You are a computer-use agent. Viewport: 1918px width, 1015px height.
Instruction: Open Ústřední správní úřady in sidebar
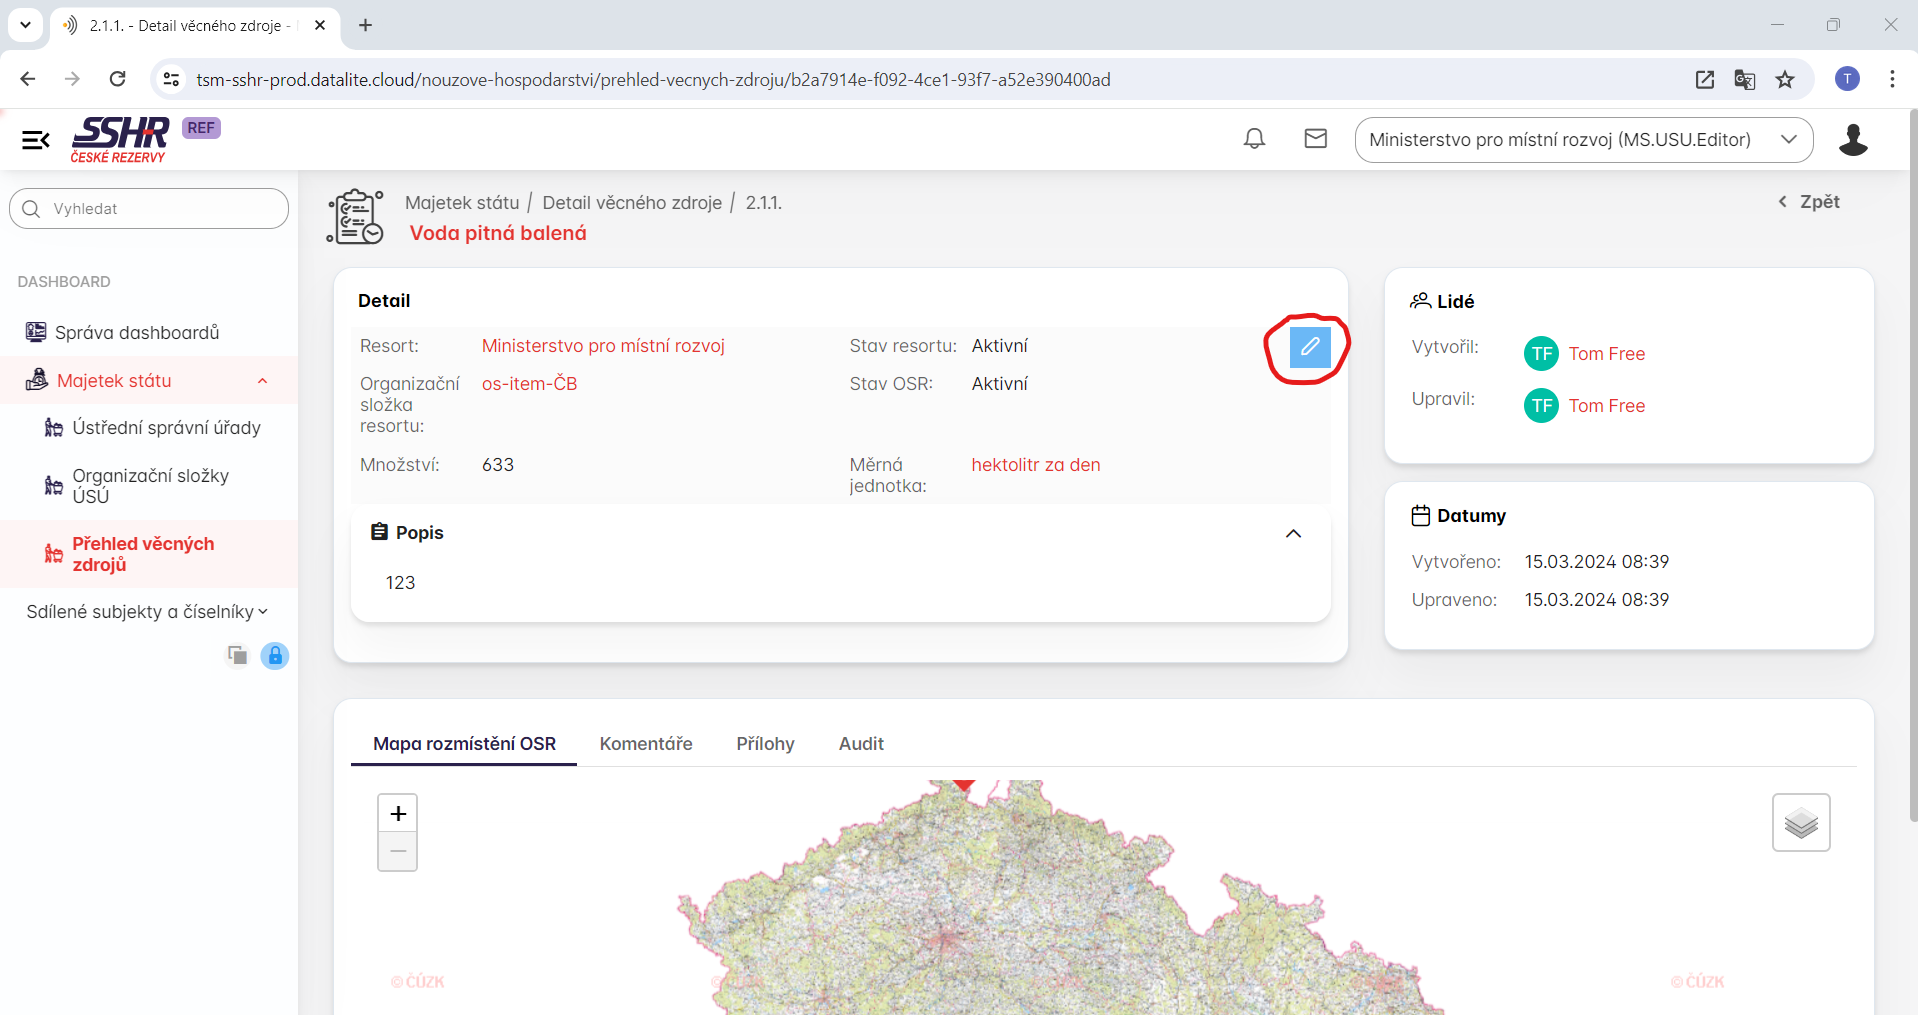tap(166, 428)
